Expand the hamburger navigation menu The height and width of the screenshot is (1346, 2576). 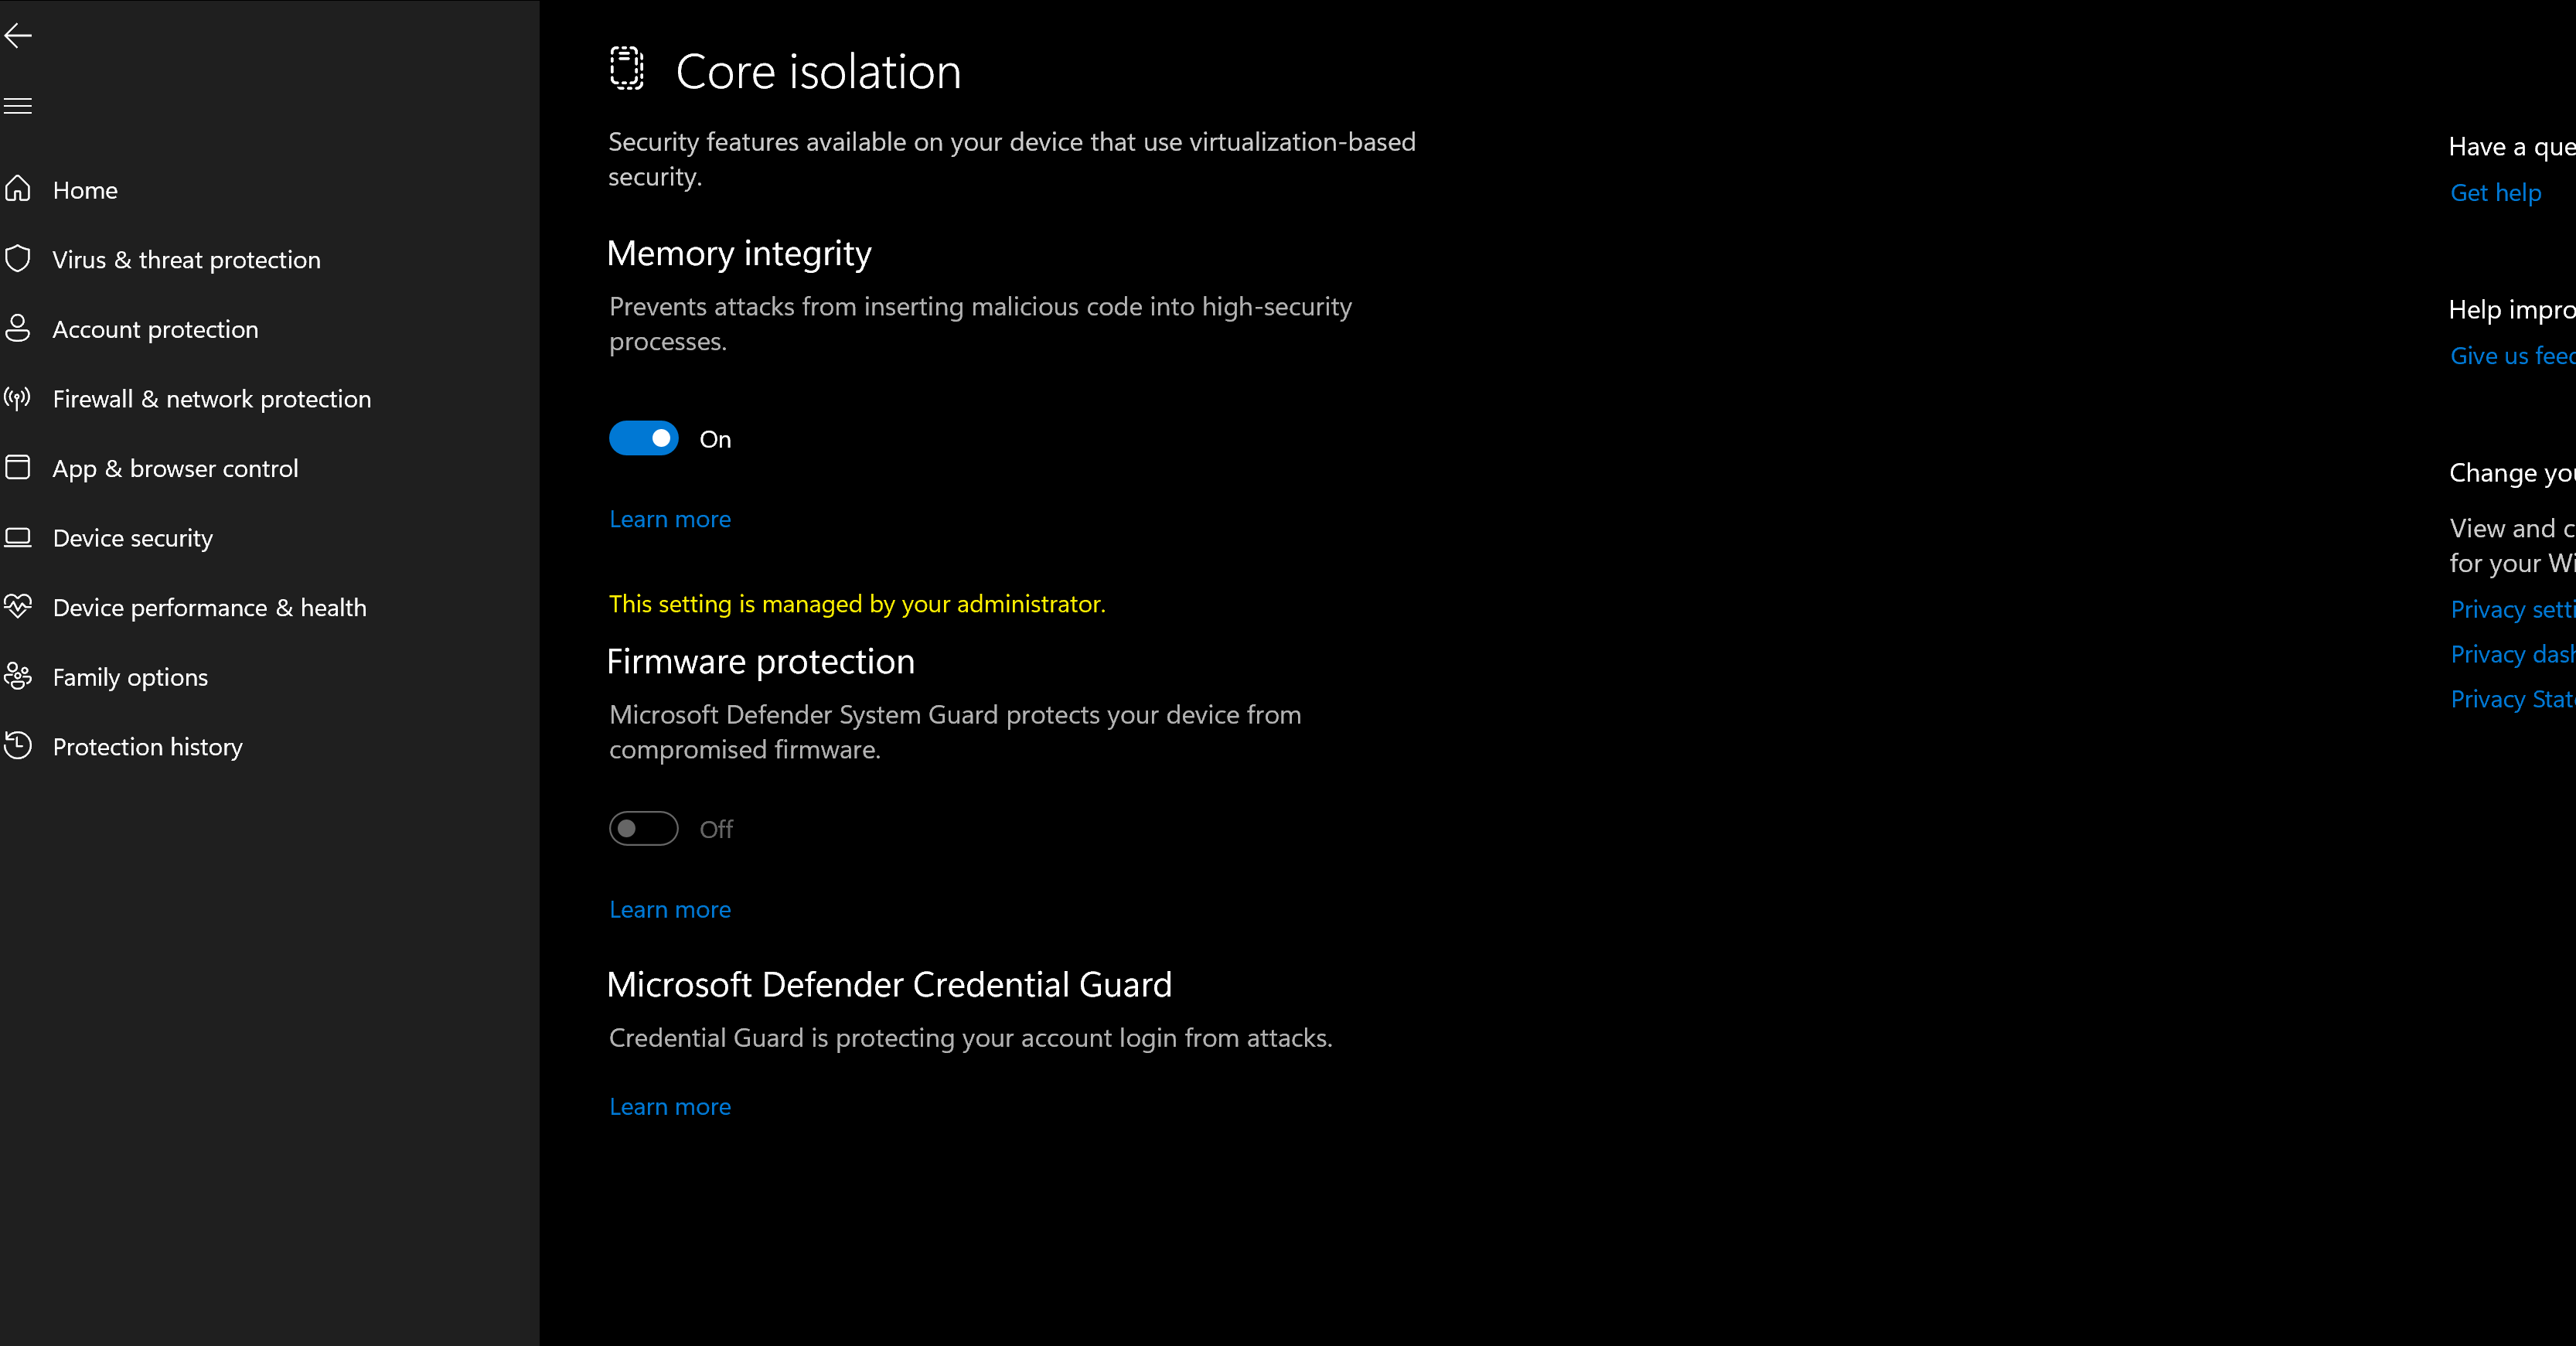(18, 106)
